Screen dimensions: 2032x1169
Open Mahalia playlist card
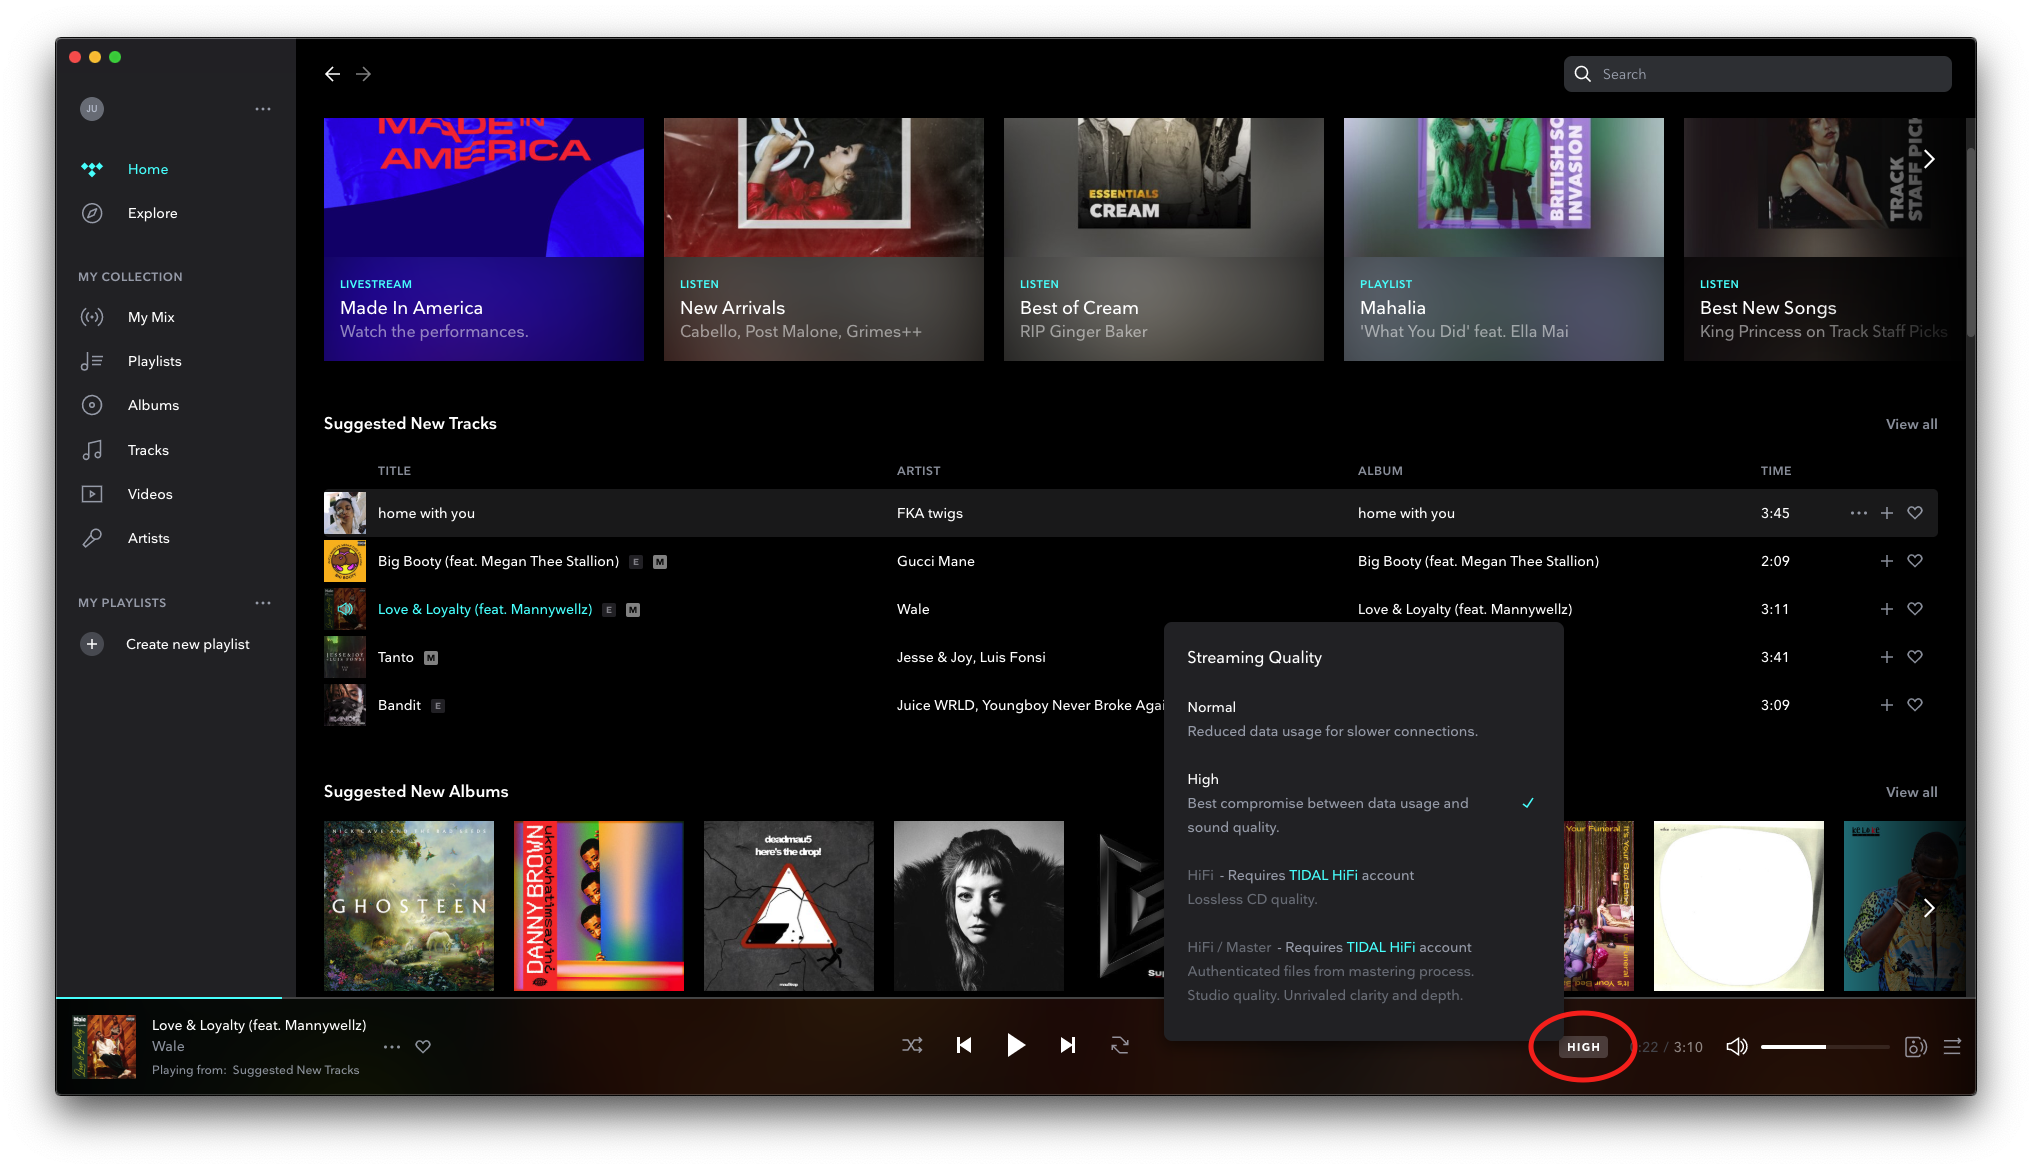point(1504,239)
